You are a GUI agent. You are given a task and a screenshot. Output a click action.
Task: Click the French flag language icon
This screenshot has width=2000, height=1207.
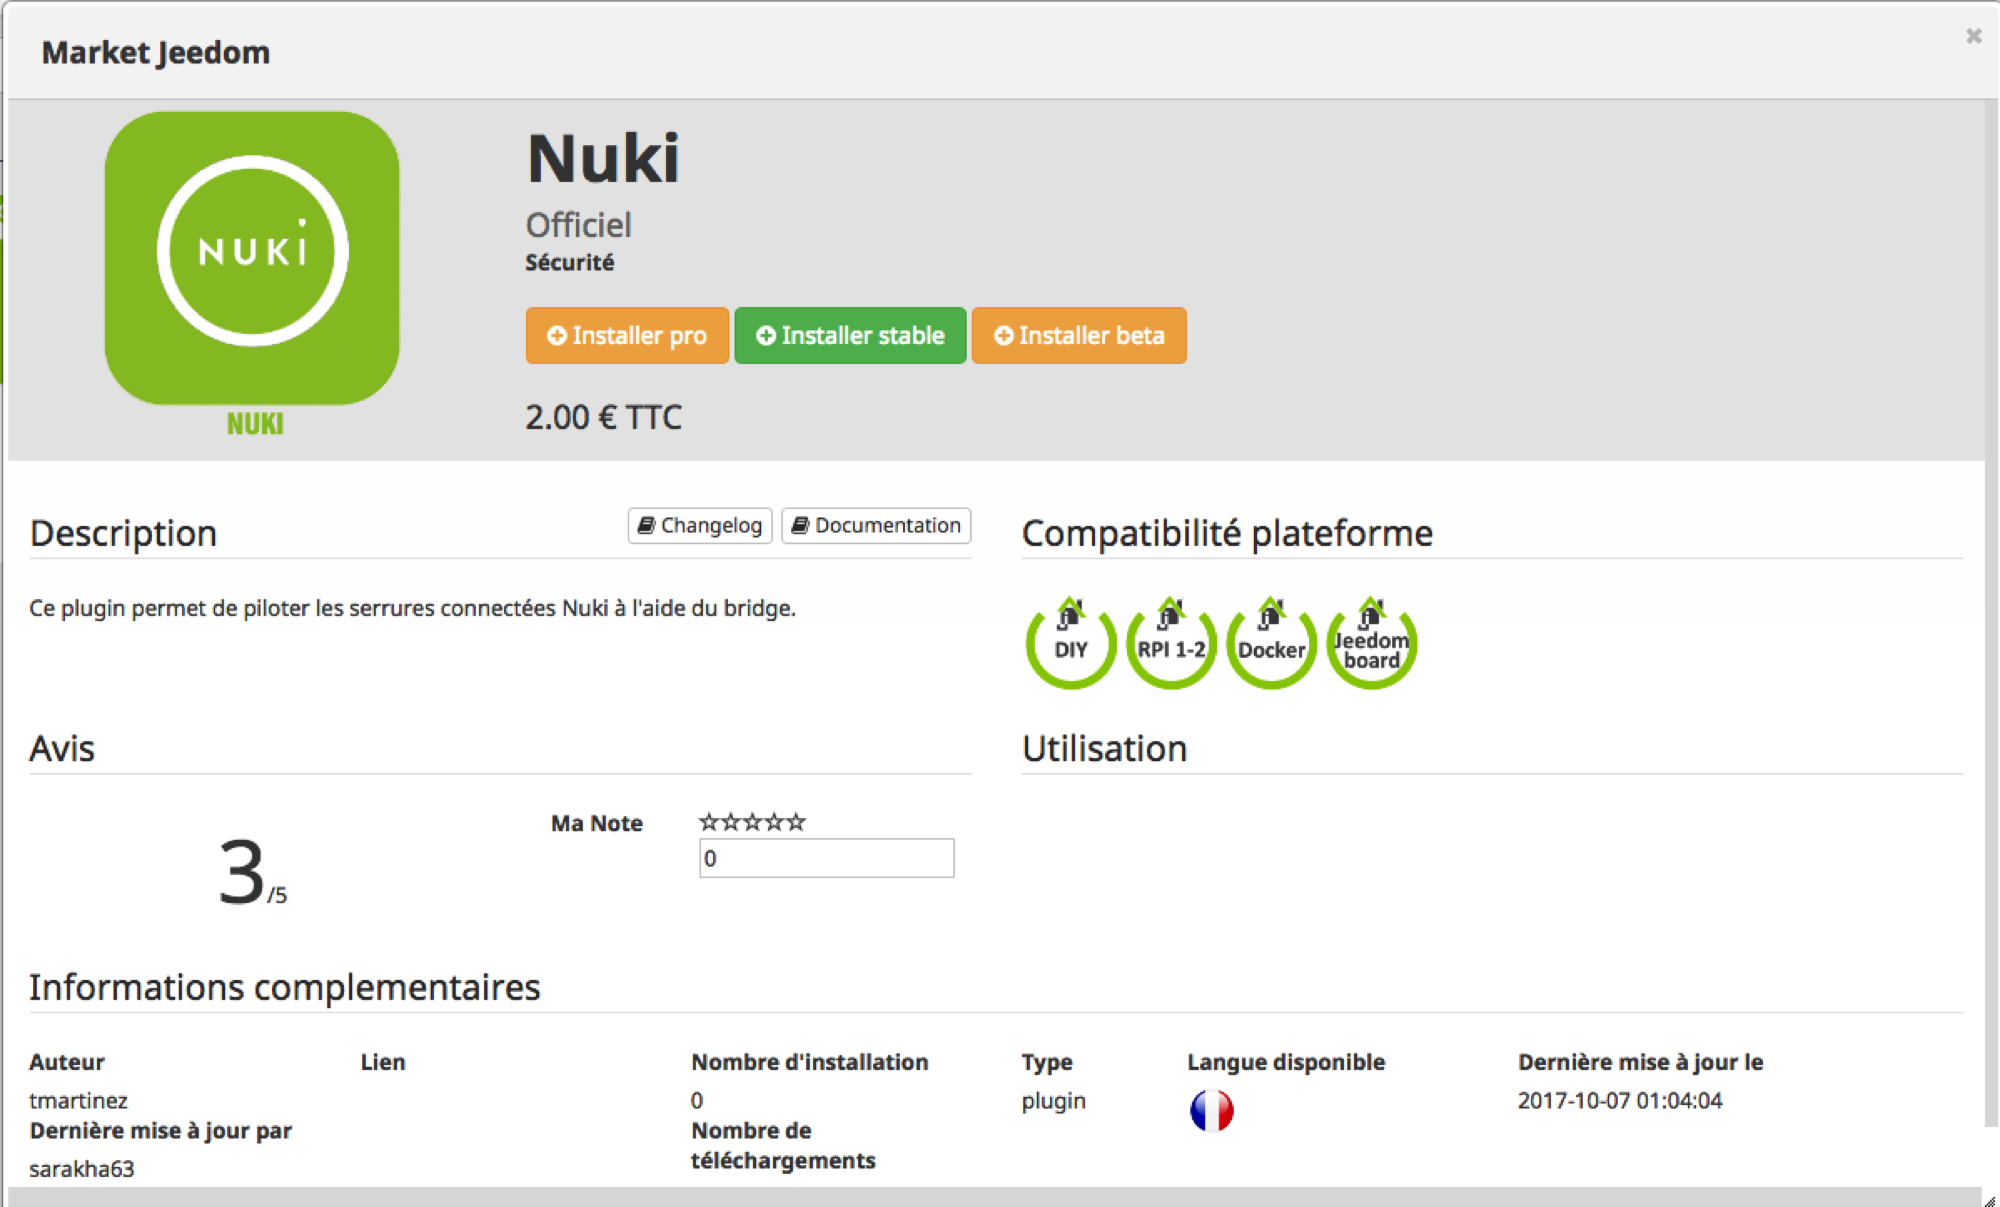1212,1110
